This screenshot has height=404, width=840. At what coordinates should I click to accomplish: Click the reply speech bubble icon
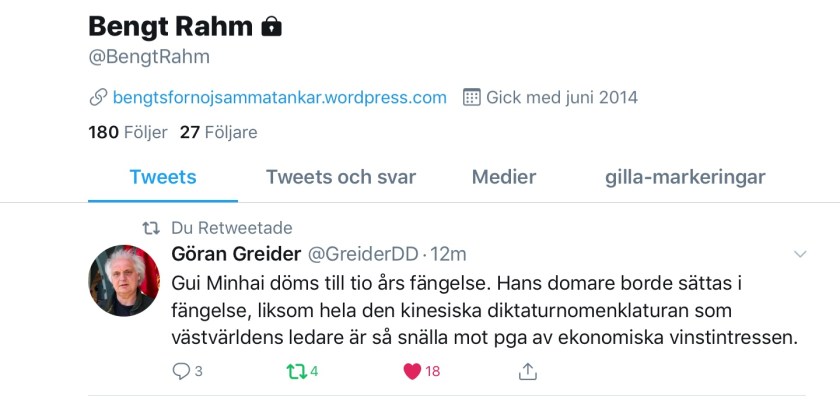click(x=181, y=371)
